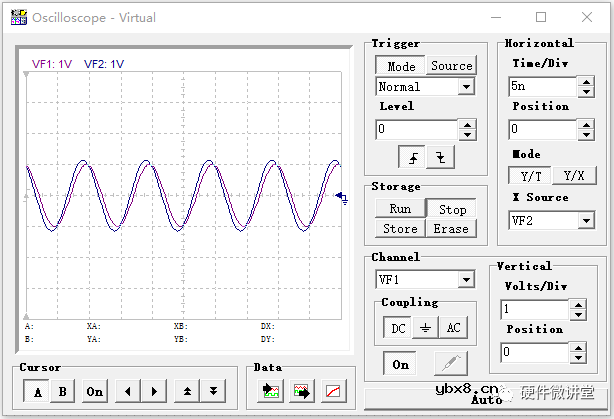Click the first Data import icon
This screenshot has width=614, height=419.
coord(270,391)
